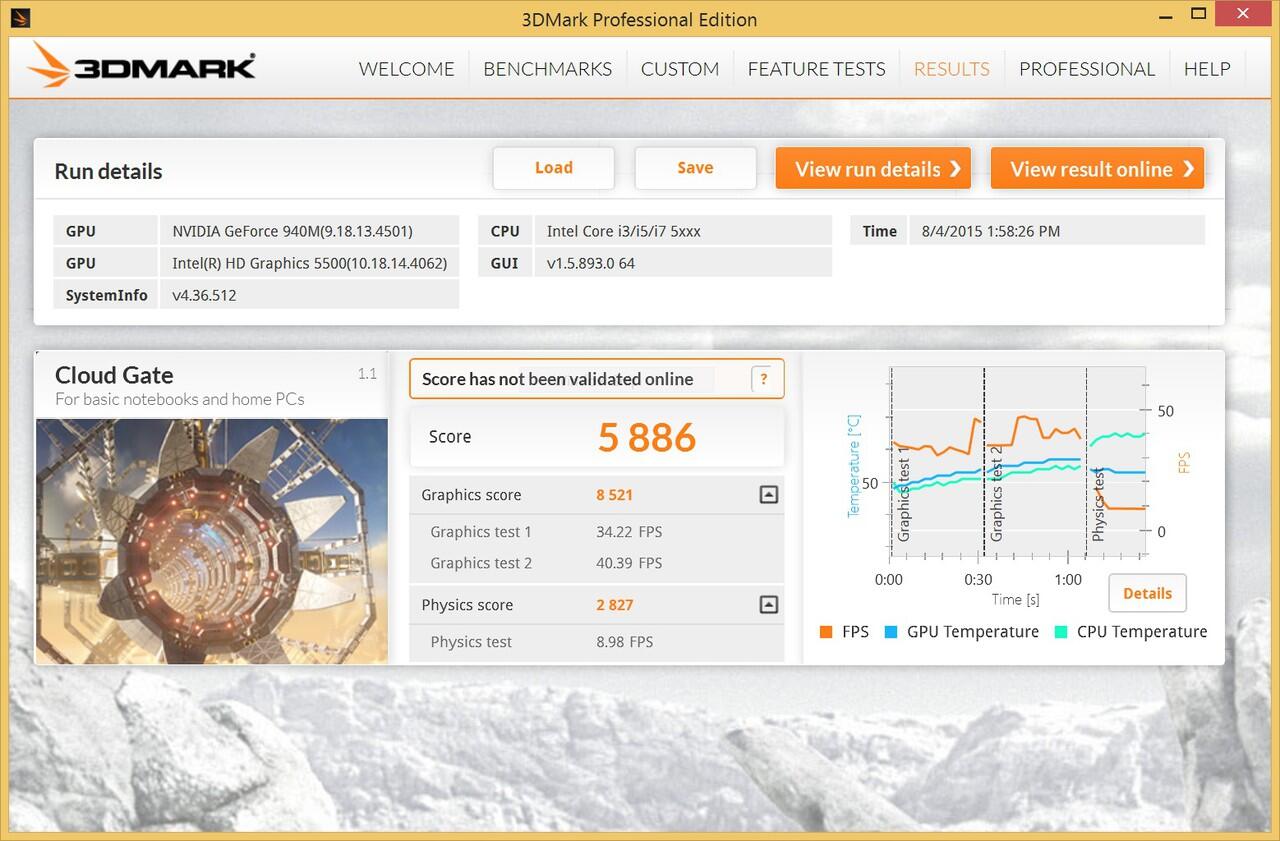The height and width of the screenshot is (841, 1280).
Task: Collapse the Physics score section
Action: pyautogui.click(x=768, y=604)
